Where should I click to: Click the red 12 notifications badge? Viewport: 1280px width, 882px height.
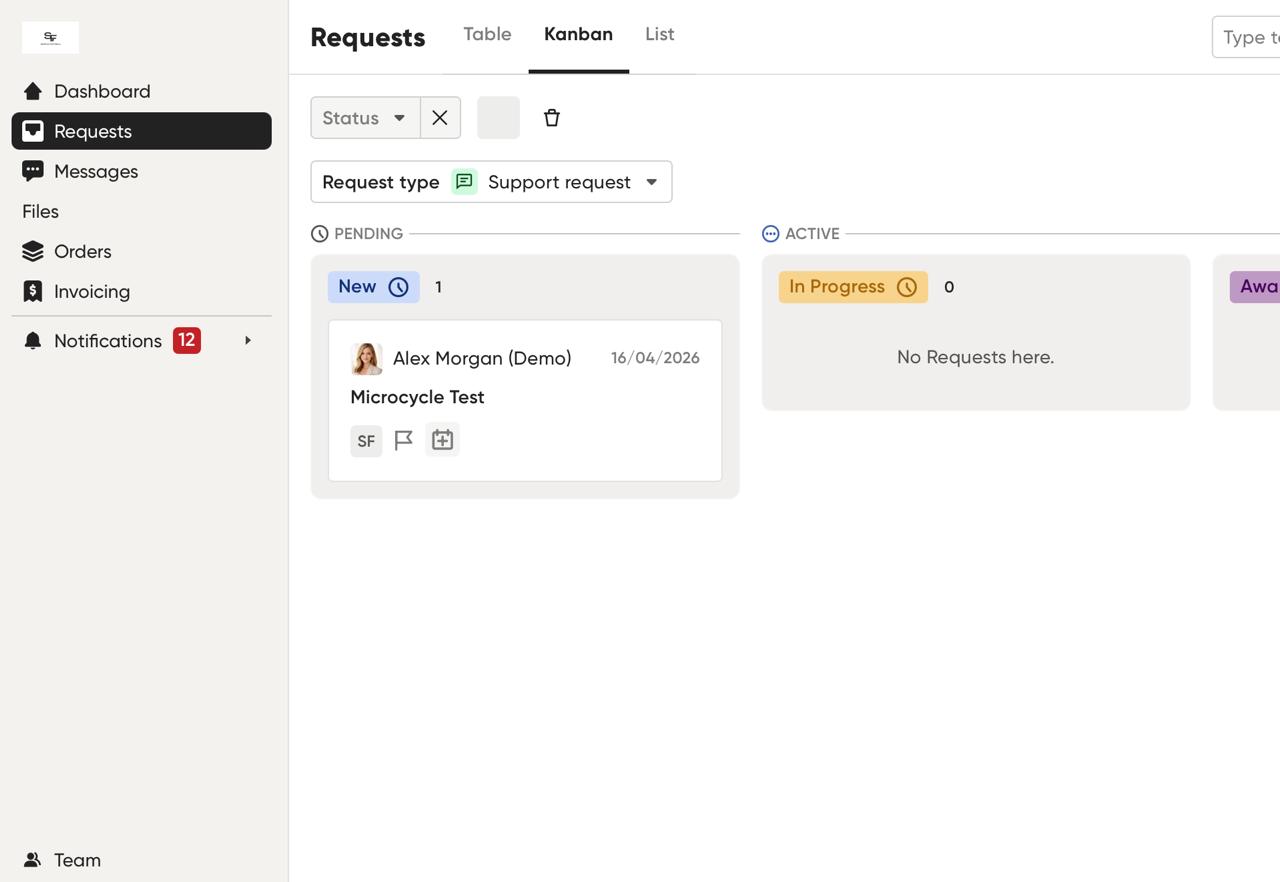click(x=187, y=341)
